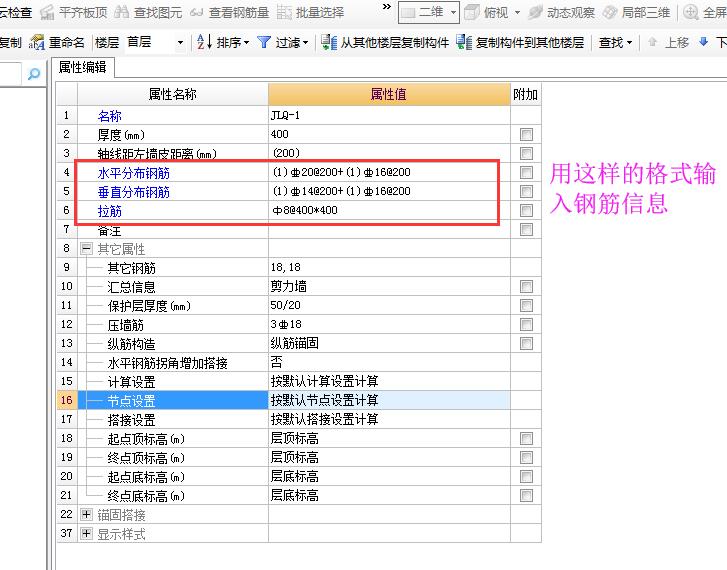The width and height of the screenshot is (727, 570).
Task: Select the 属性编辑 tab
Action: tap(83, 68)
